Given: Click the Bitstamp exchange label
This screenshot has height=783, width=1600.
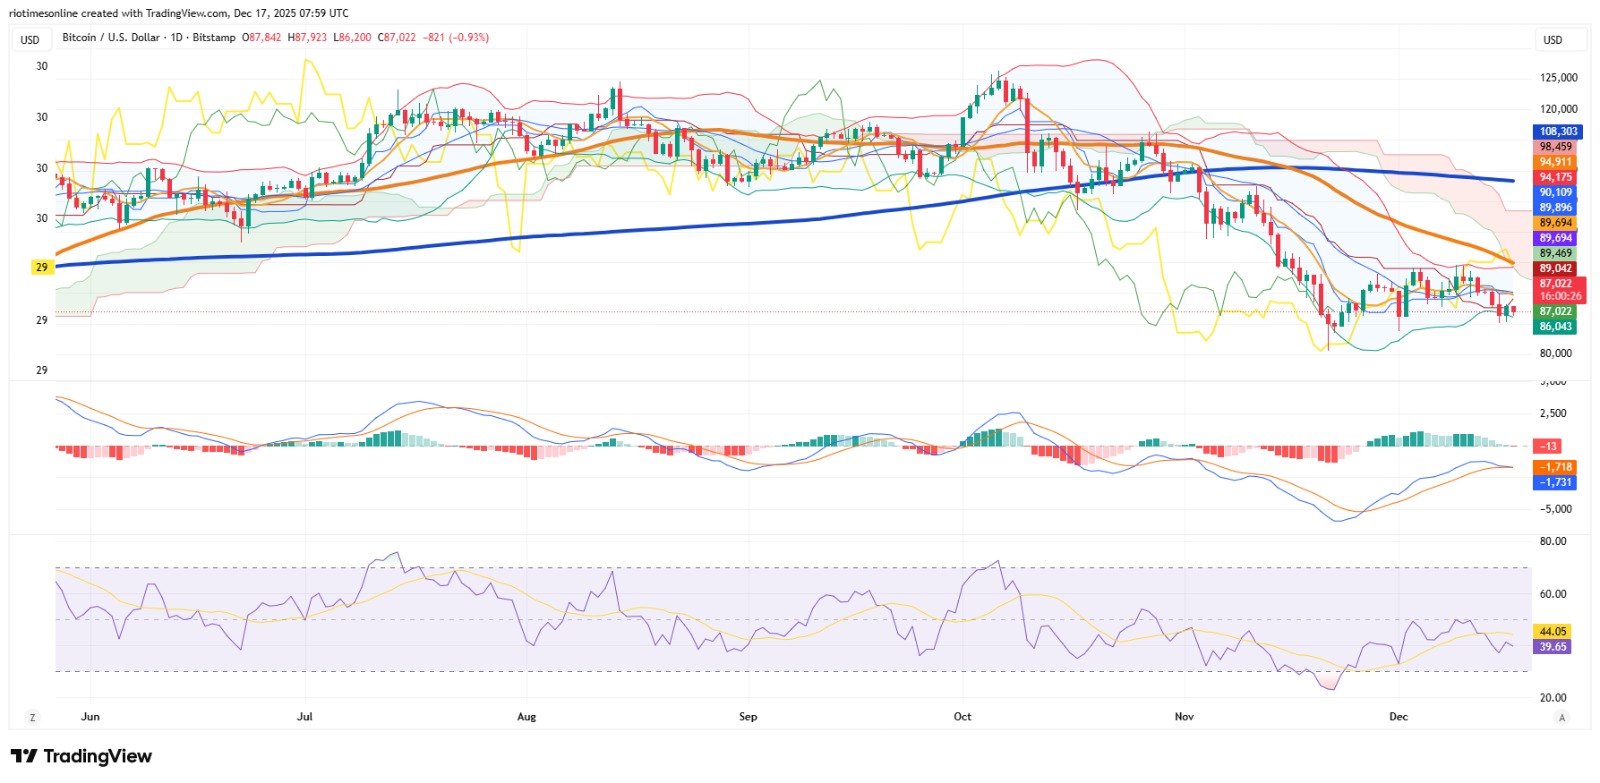Looking at the screenshot, I should [x=214, y=37].
